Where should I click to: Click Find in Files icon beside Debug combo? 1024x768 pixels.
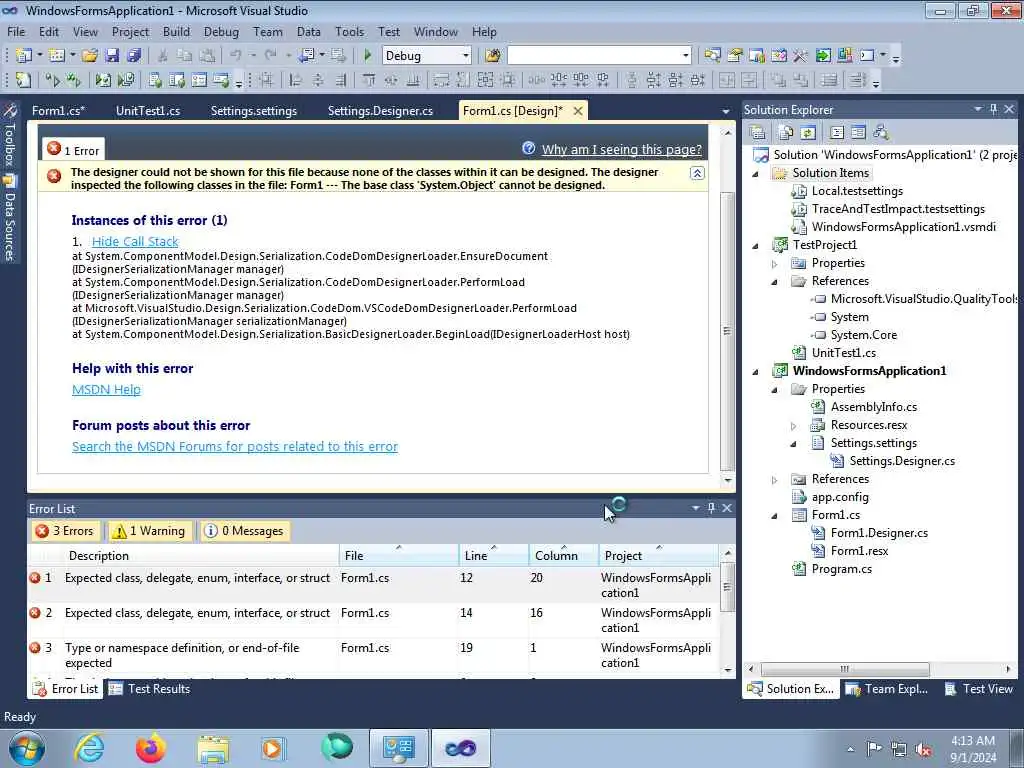click(x=492, y=56)
